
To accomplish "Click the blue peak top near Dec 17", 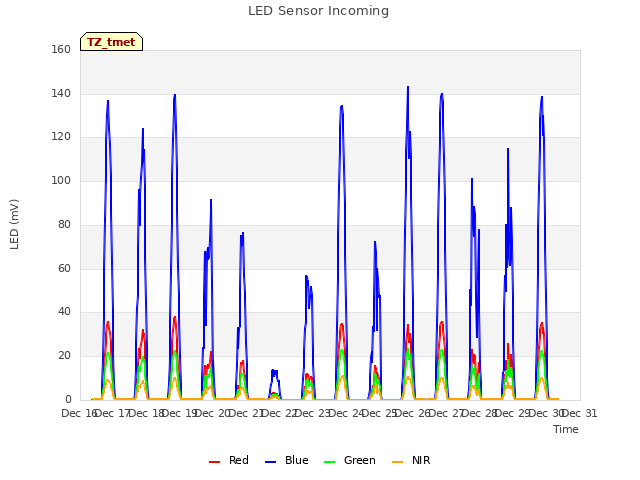I will (x=108, y=101).
